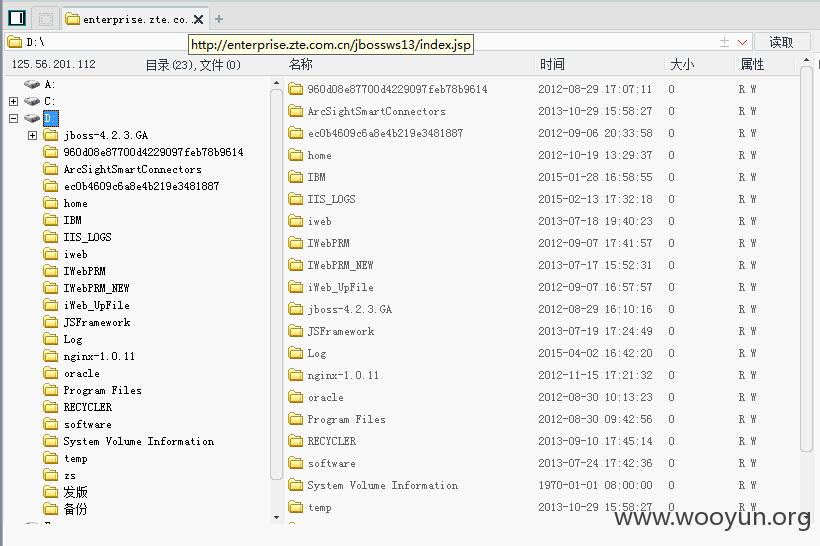Select ArcSightSmartConnectors folder in the tree

point(132,169)
